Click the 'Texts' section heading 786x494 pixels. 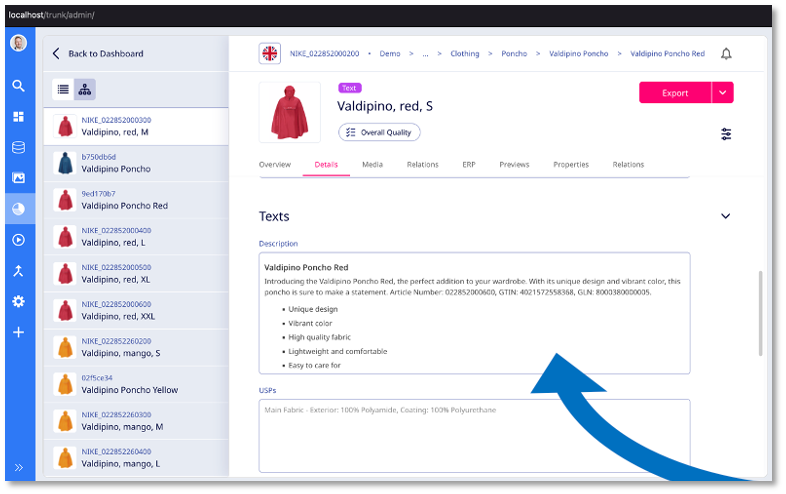(x=274, y=216)
